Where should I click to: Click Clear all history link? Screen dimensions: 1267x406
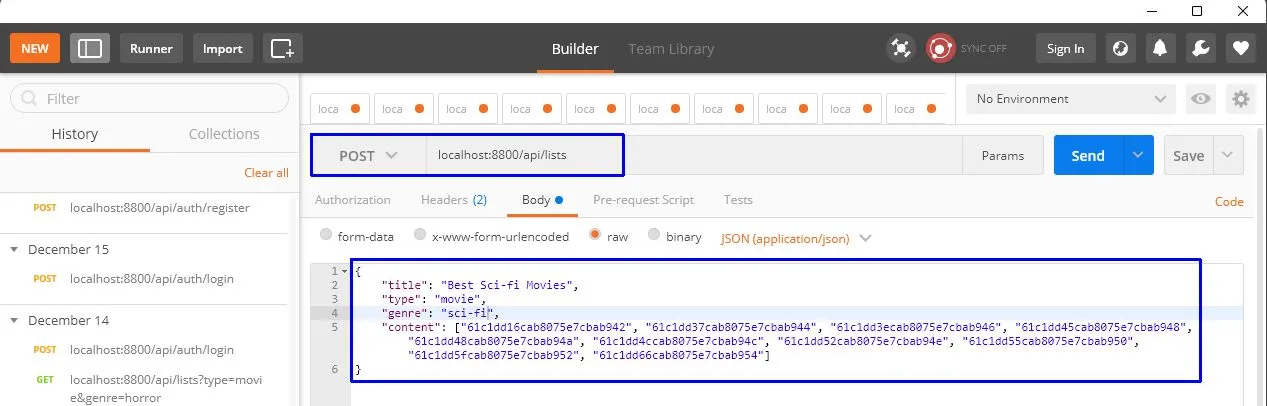[x=266, y=173]
